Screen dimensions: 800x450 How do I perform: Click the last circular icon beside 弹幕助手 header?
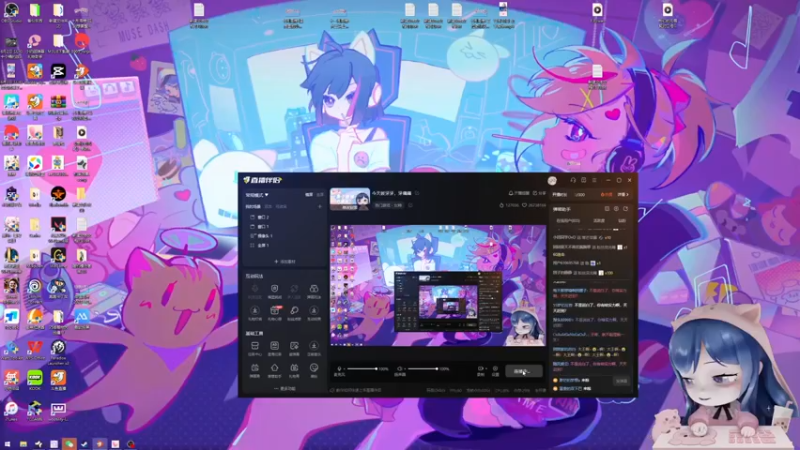pos(626,209)
